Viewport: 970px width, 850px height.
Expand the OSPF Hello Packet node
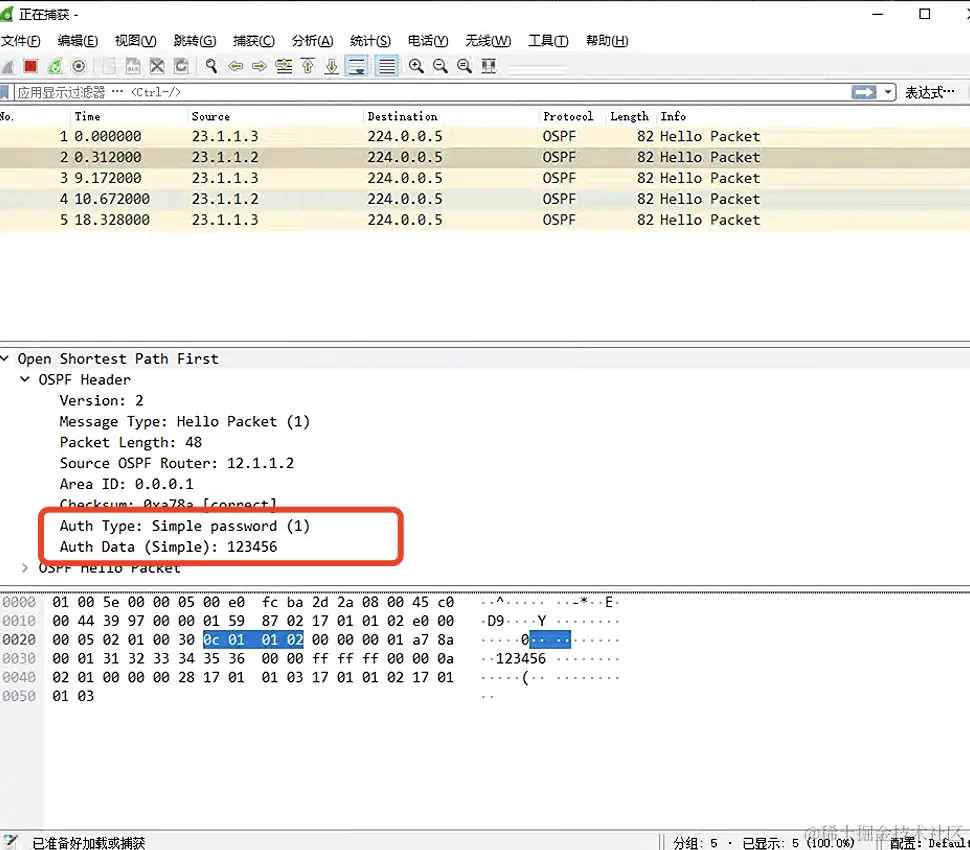click(x=25, y=568)
